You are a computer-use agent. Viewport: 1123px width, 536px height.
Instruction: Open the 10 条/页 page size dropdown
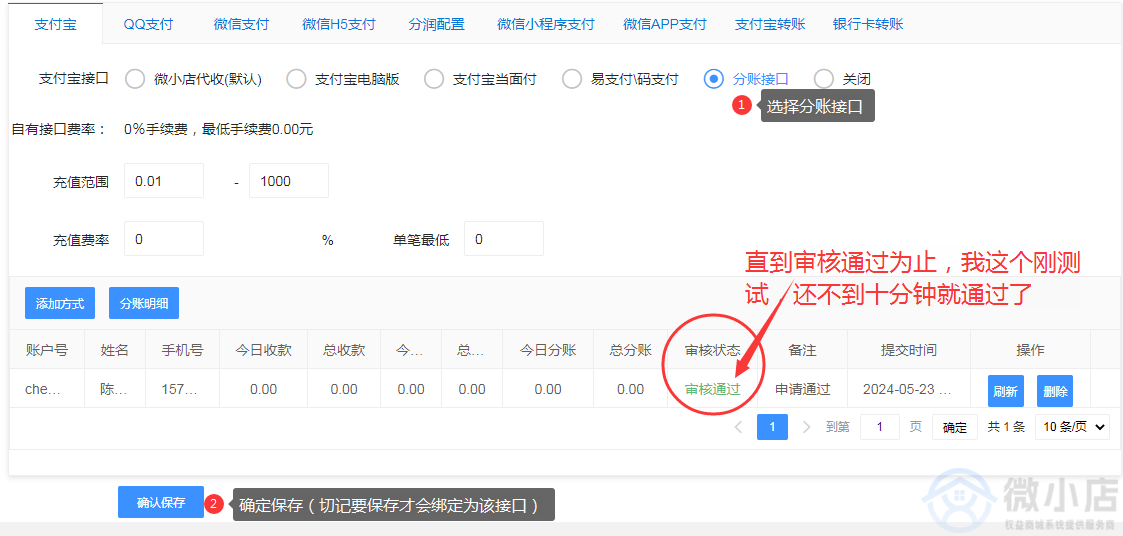[x=1074, y=427]
